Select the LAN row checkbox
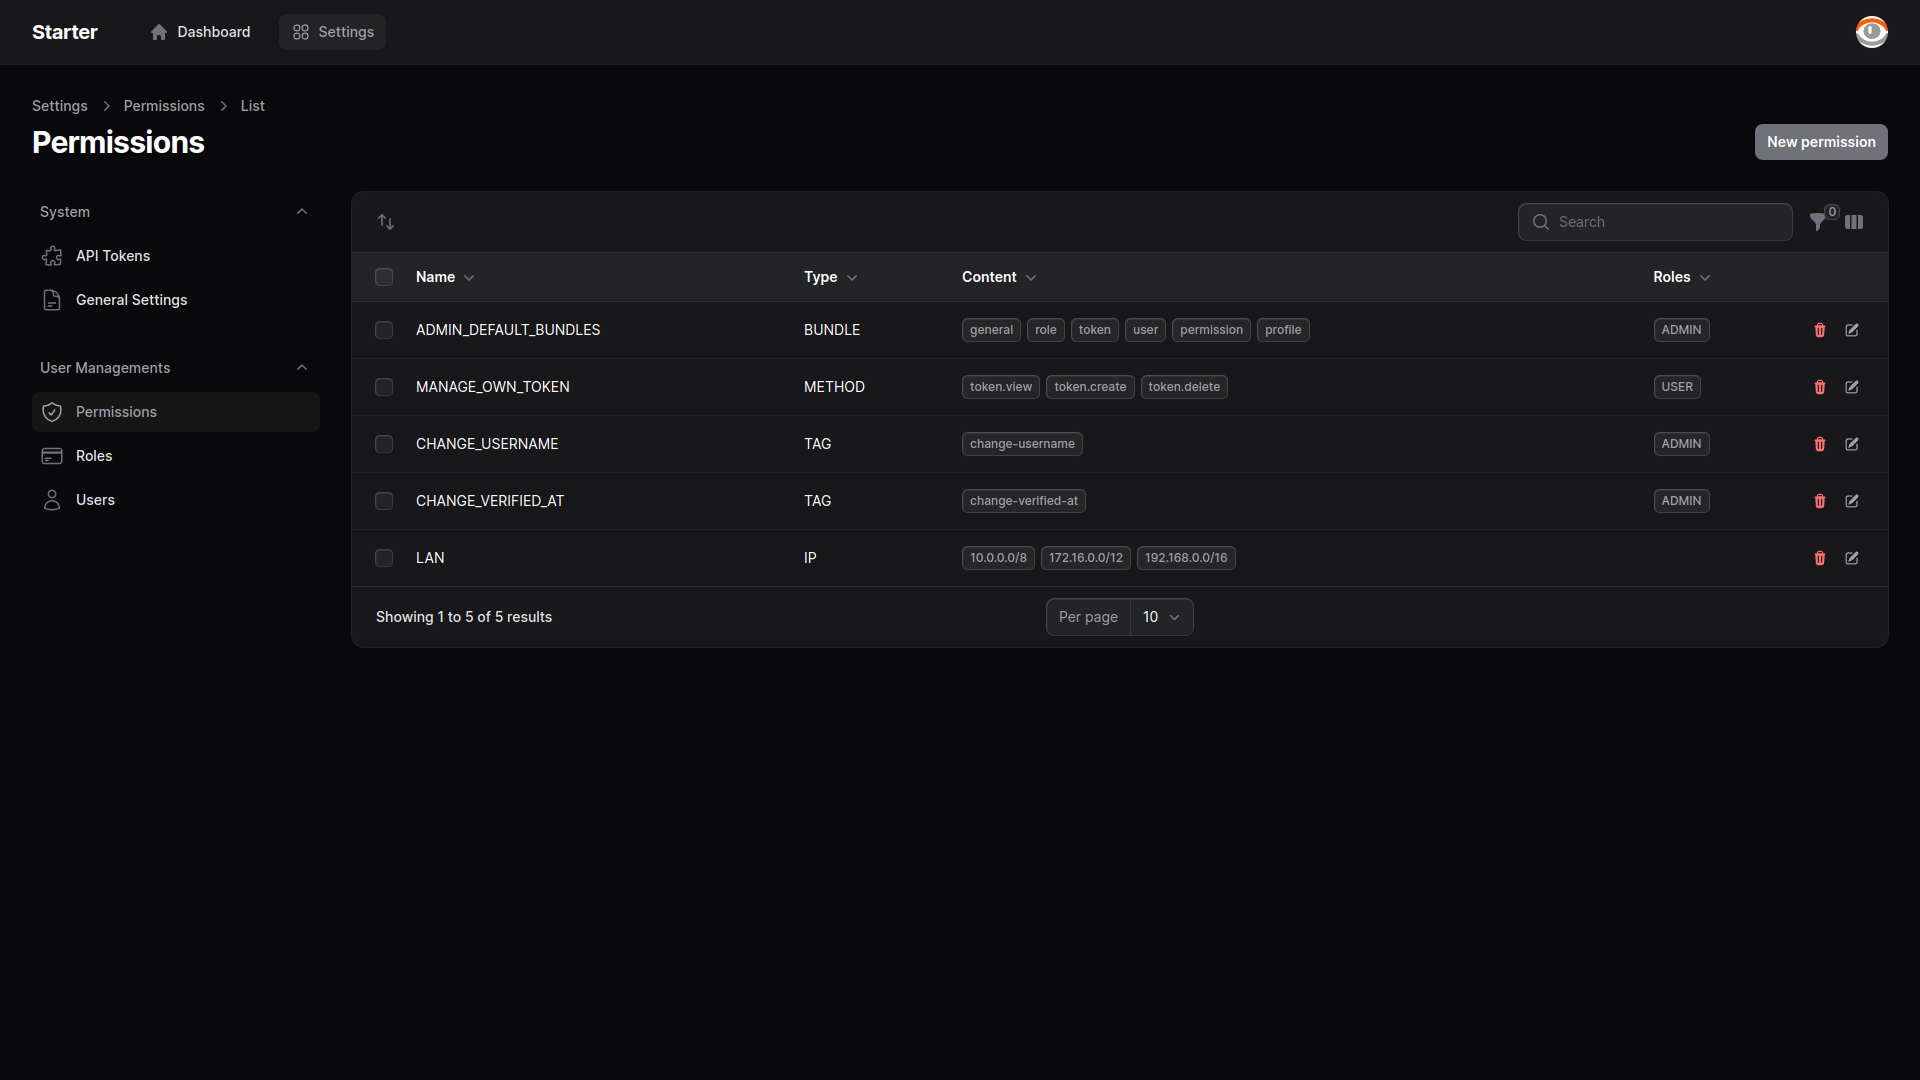This screenshot has height=1080, width=1920. tap(384, 558)
